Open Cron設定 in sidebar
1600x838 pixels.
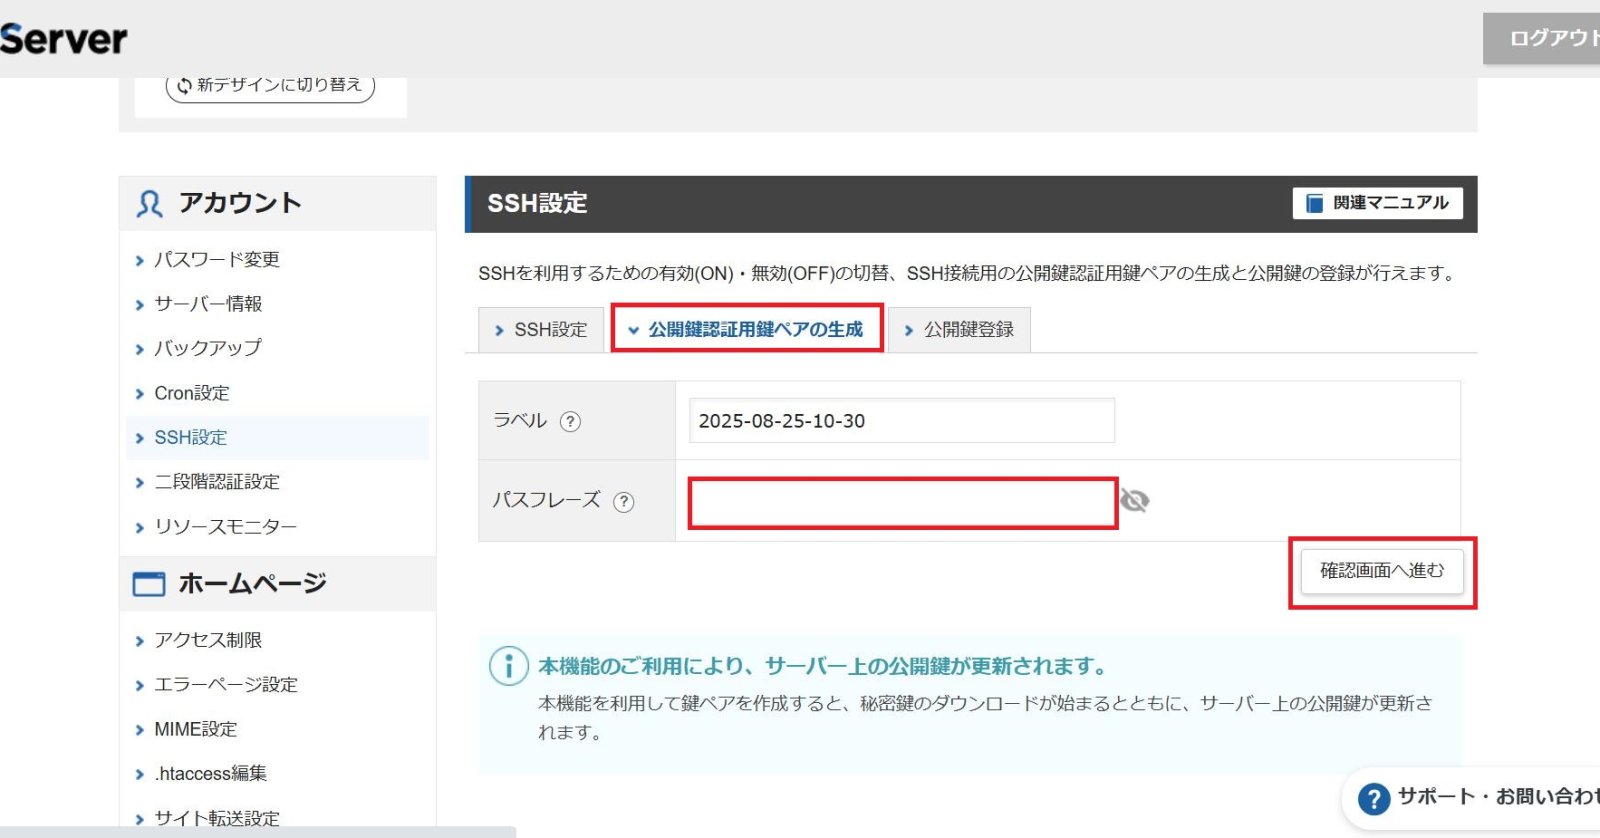[x=192, y=393]
